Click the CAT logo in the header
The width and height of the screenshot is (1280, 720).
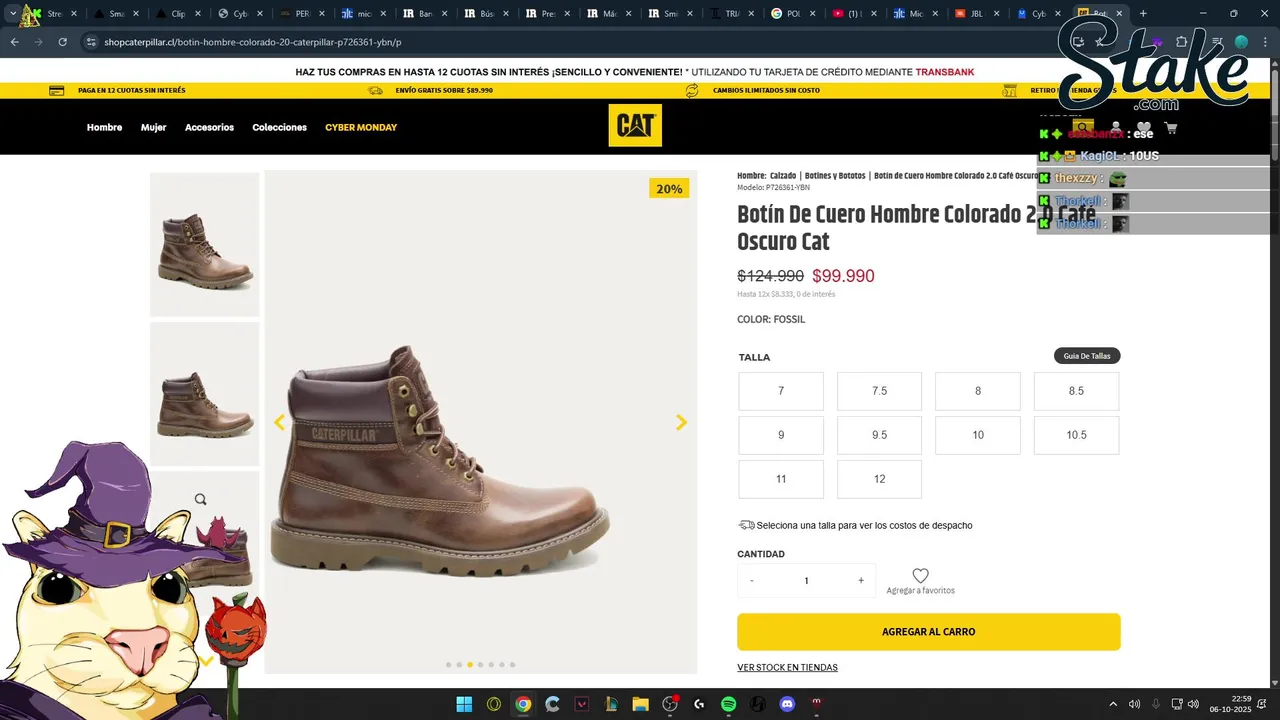pyautogui.click(x=635, y=125)
